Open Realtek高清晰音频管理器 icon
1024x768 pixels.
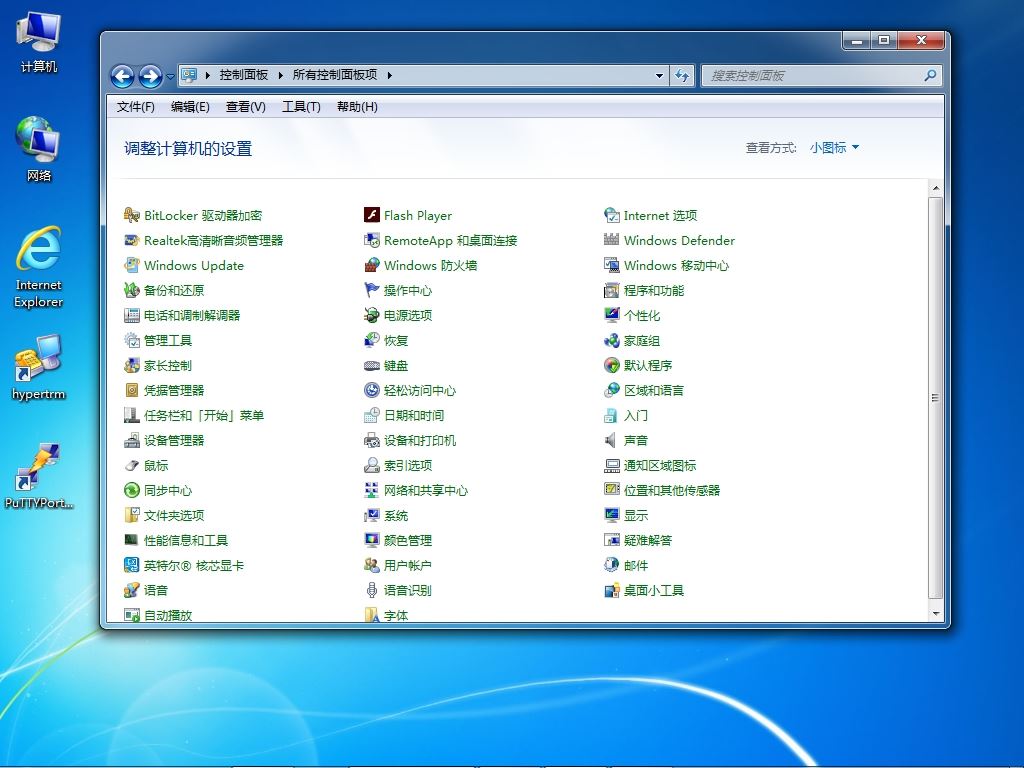point(132,240)
